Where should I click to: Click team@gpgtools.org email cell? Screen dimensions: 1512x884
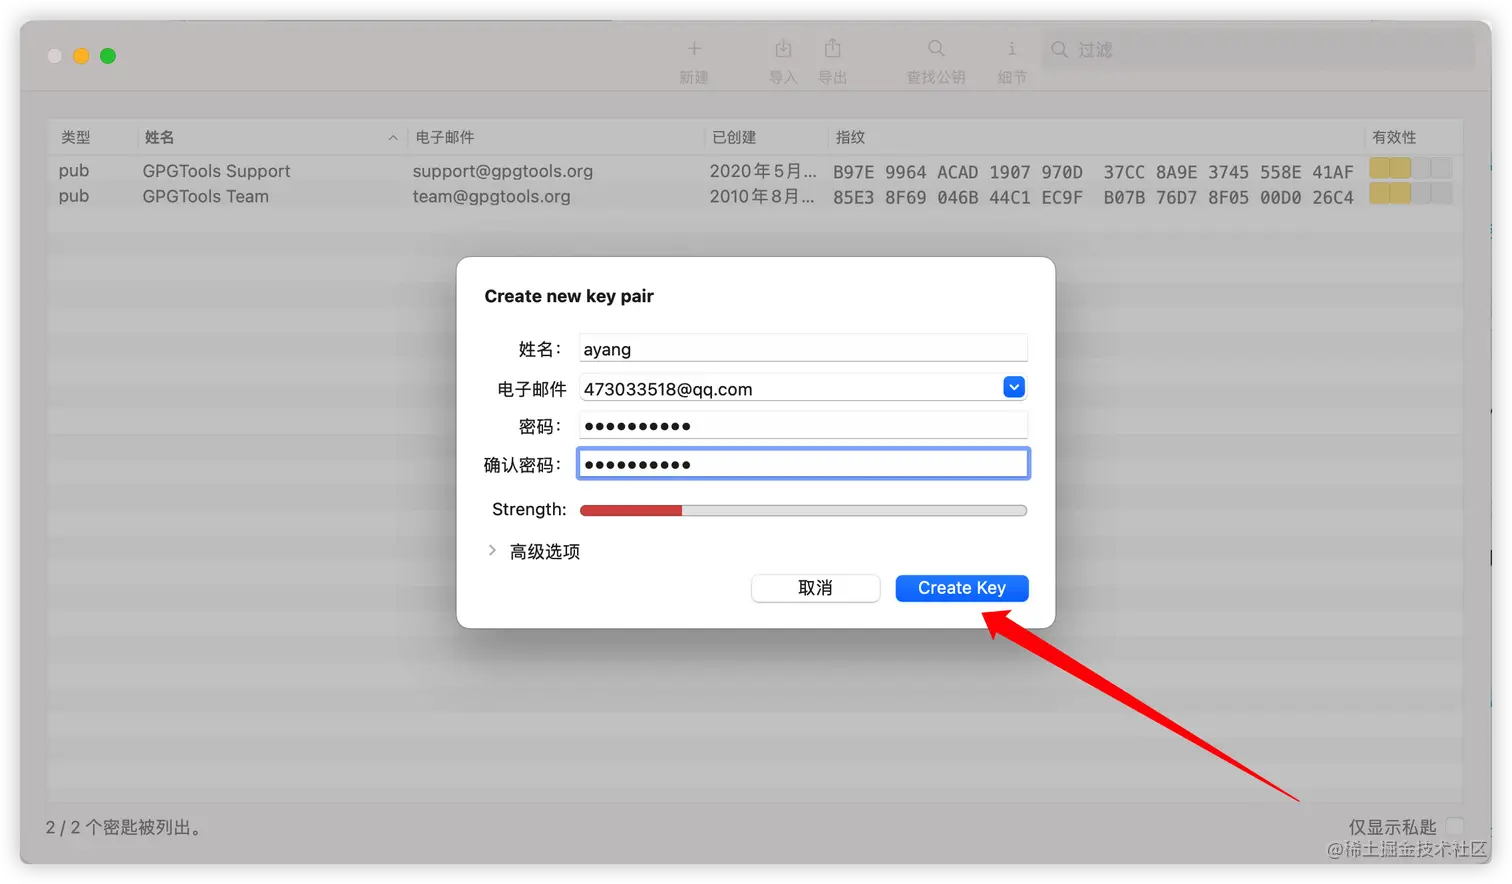[491, 197]
